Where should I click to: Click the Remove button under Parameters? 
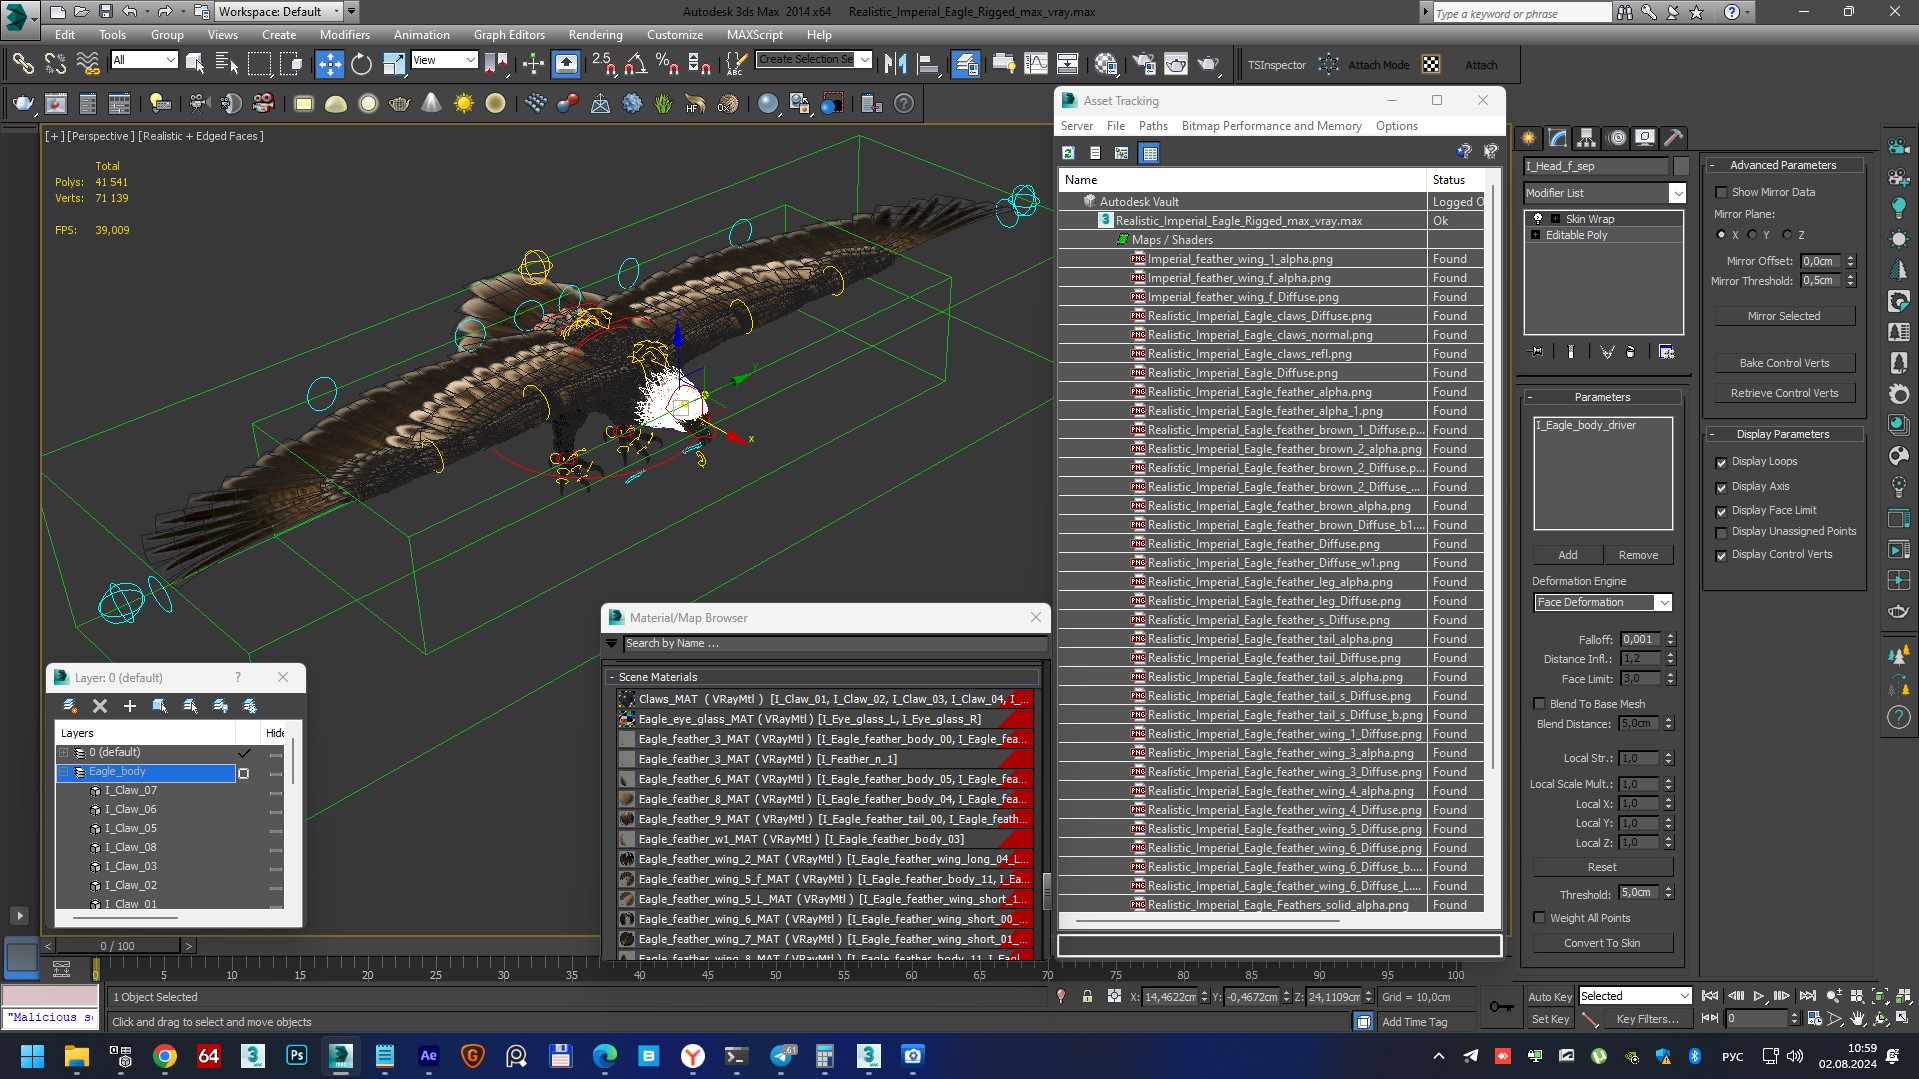pyautogui.click(x=1638, y=555)
